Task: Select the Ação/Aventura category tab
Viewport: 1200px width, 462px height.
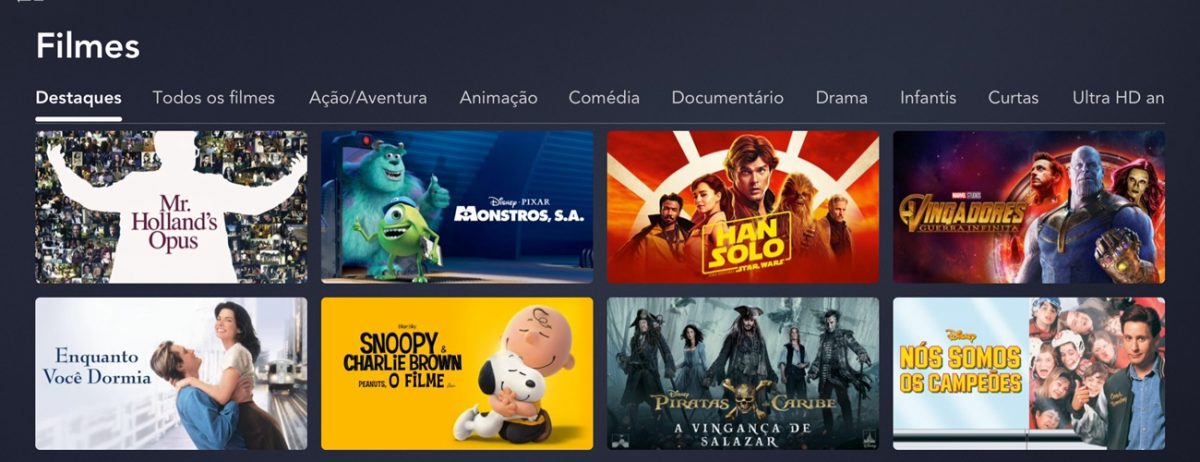Action: click(368, 98)
